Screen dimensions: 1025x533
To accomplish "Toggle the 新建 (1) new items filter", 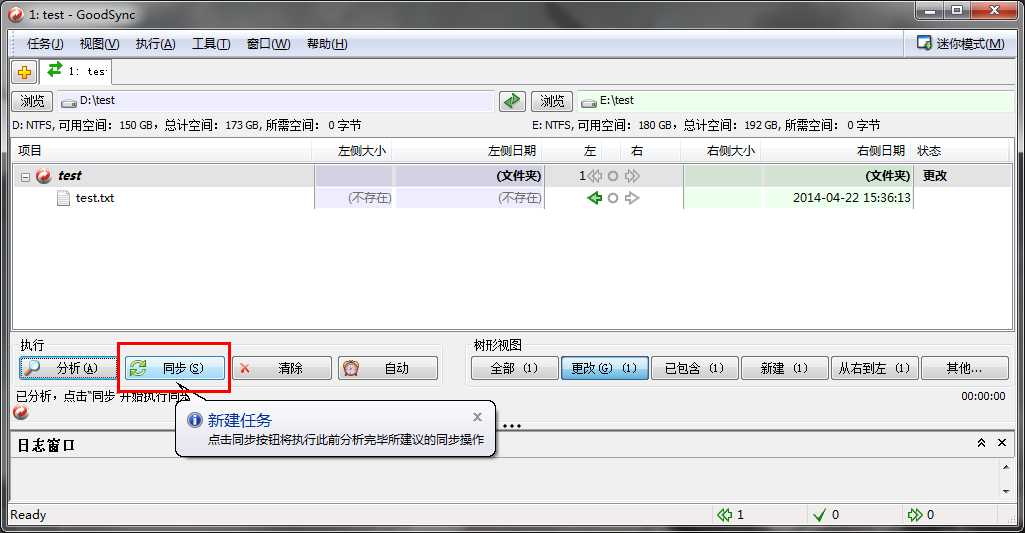I will click(784, 368).
